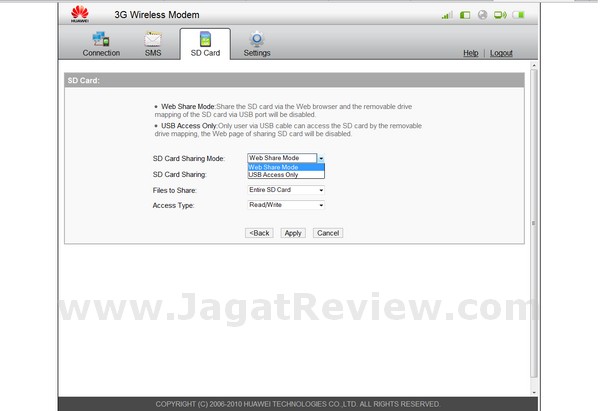Viewport: 600px width, 411px height.
Task: Click the Wi-Fi device status icon
Action: tap(498, 16)
